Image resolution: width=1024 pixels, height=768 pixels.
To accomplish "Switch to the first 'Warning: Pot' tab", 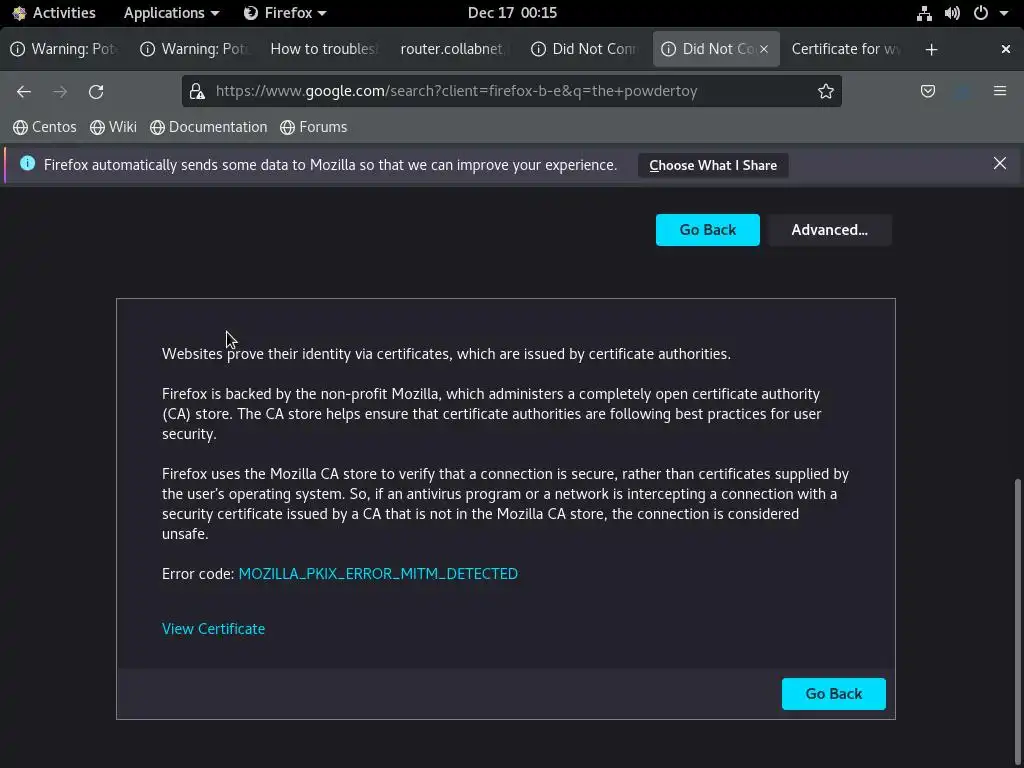I will coord(65,49).
